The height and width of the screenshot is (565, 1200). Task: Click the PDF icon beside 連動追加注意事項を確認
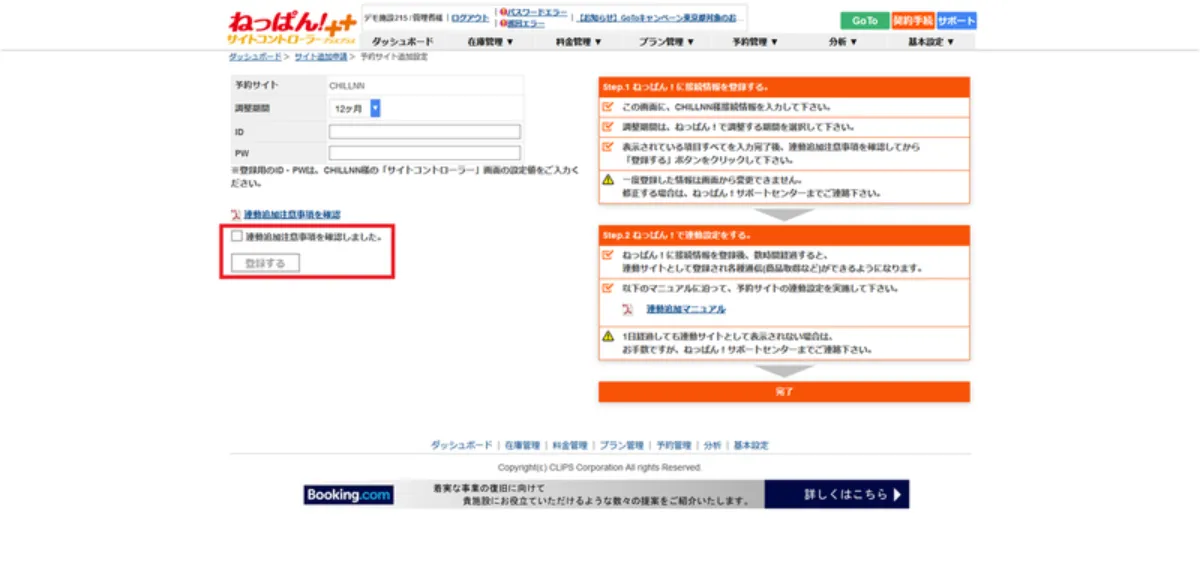coord(236,215)
